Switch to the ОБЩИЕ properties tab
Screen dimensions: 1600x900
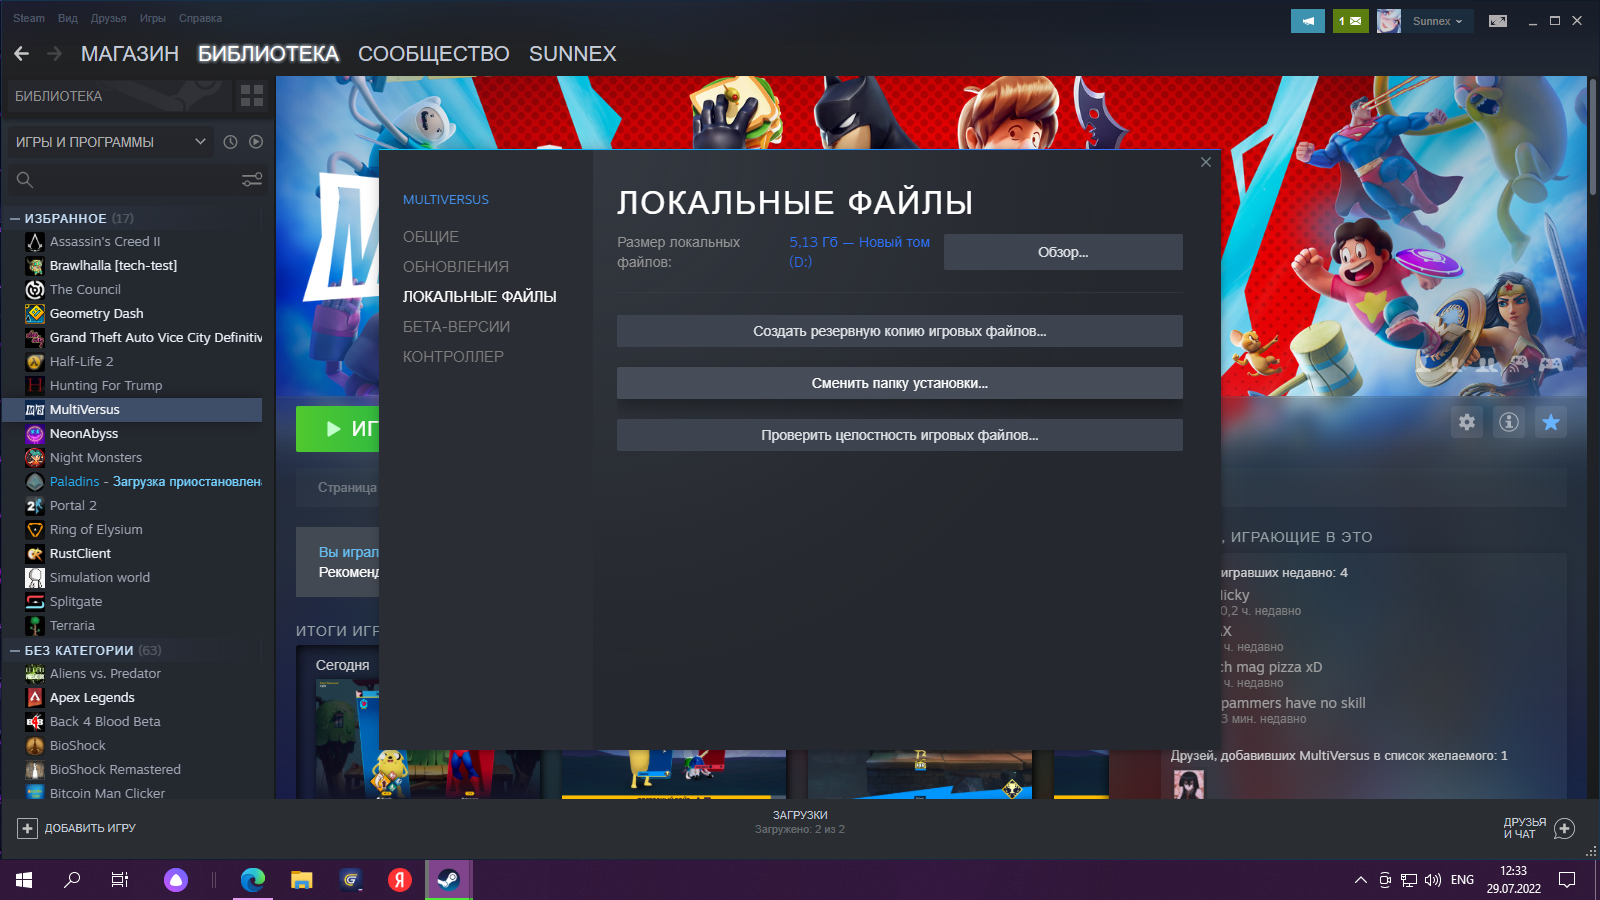431,237
